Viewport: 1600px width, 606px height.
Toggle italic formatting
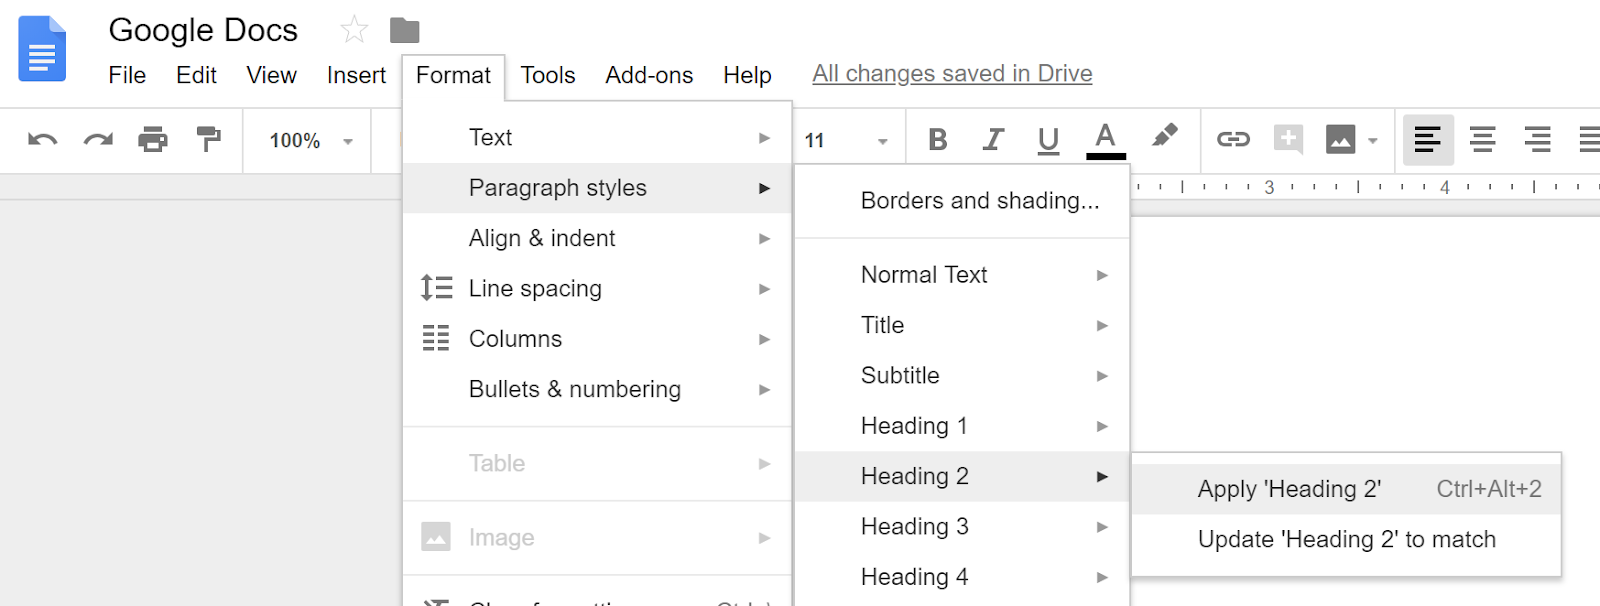[x=993, y=140]
